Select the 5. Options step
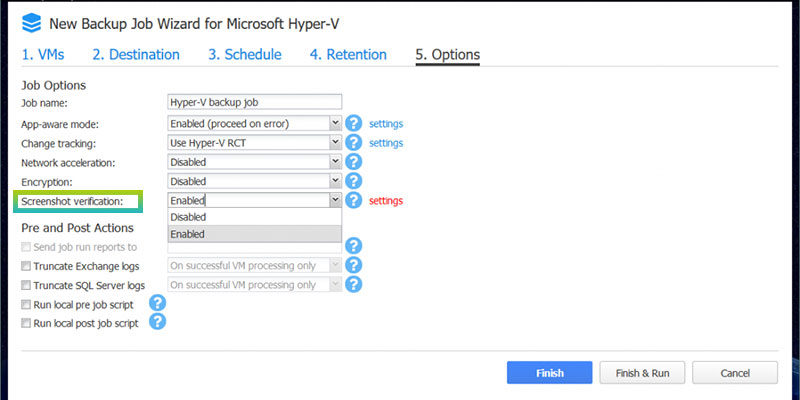Screen dimensions: 800x400 click(447, 55)
